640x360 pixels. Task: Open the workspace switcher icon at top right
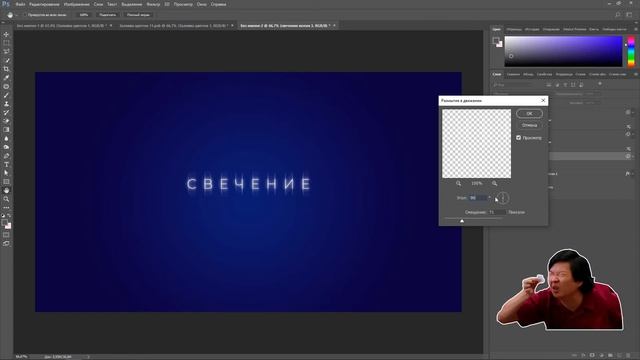629,15
